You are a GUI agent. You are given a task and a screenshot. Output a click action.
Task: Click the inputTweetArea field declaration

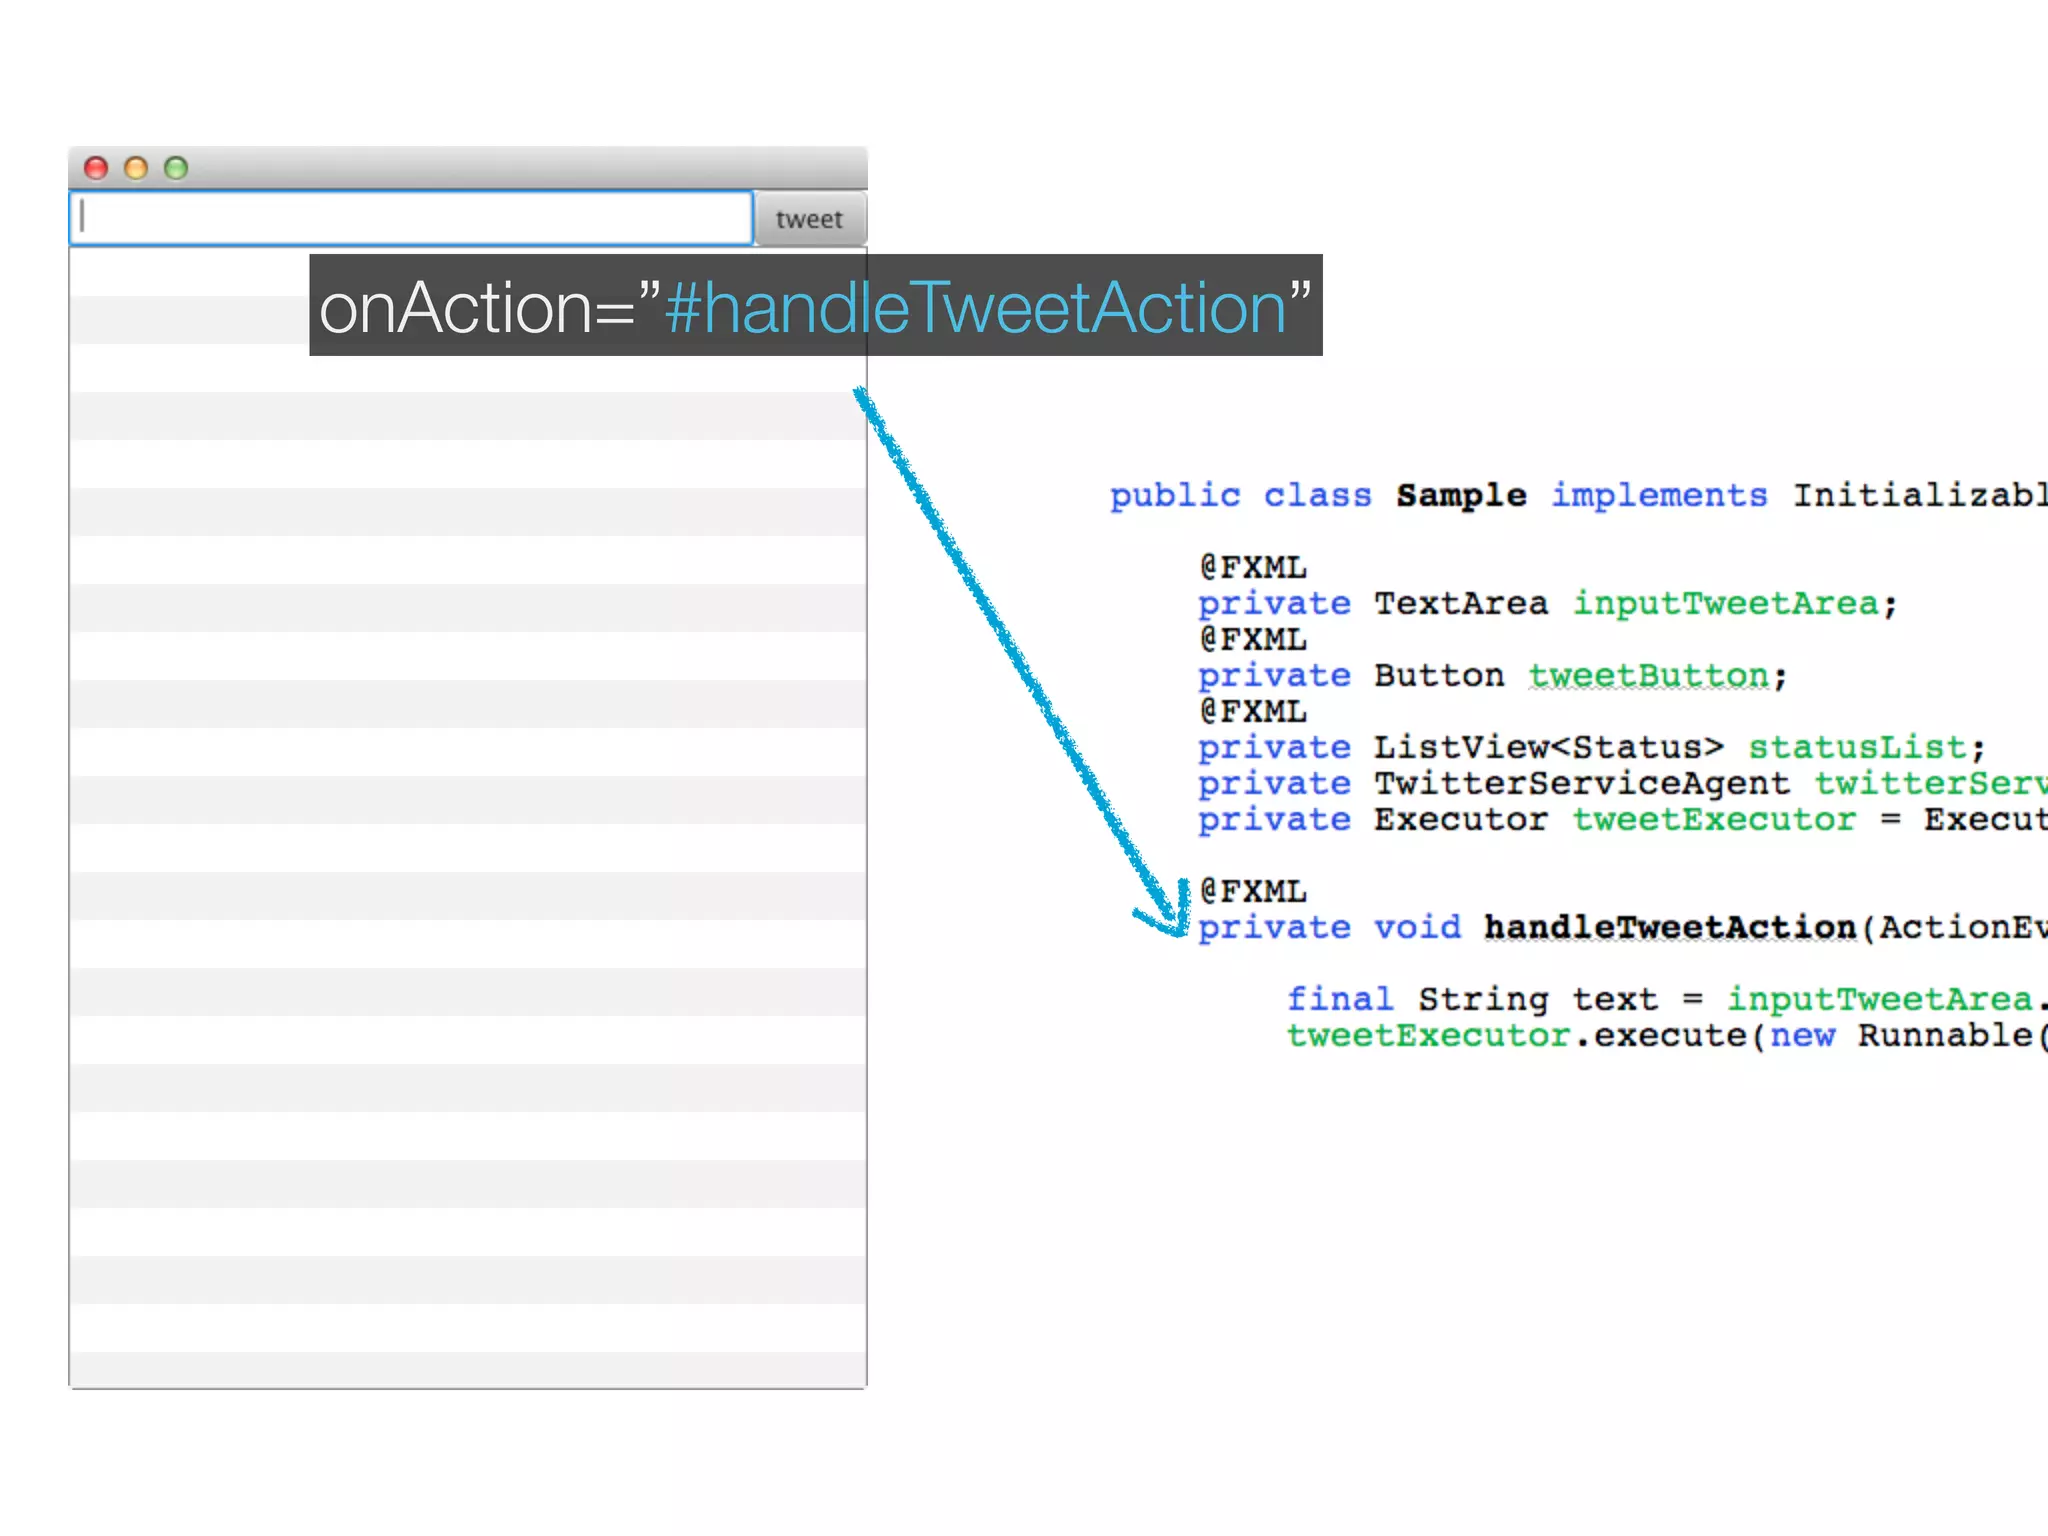(x=1726, y=603)
